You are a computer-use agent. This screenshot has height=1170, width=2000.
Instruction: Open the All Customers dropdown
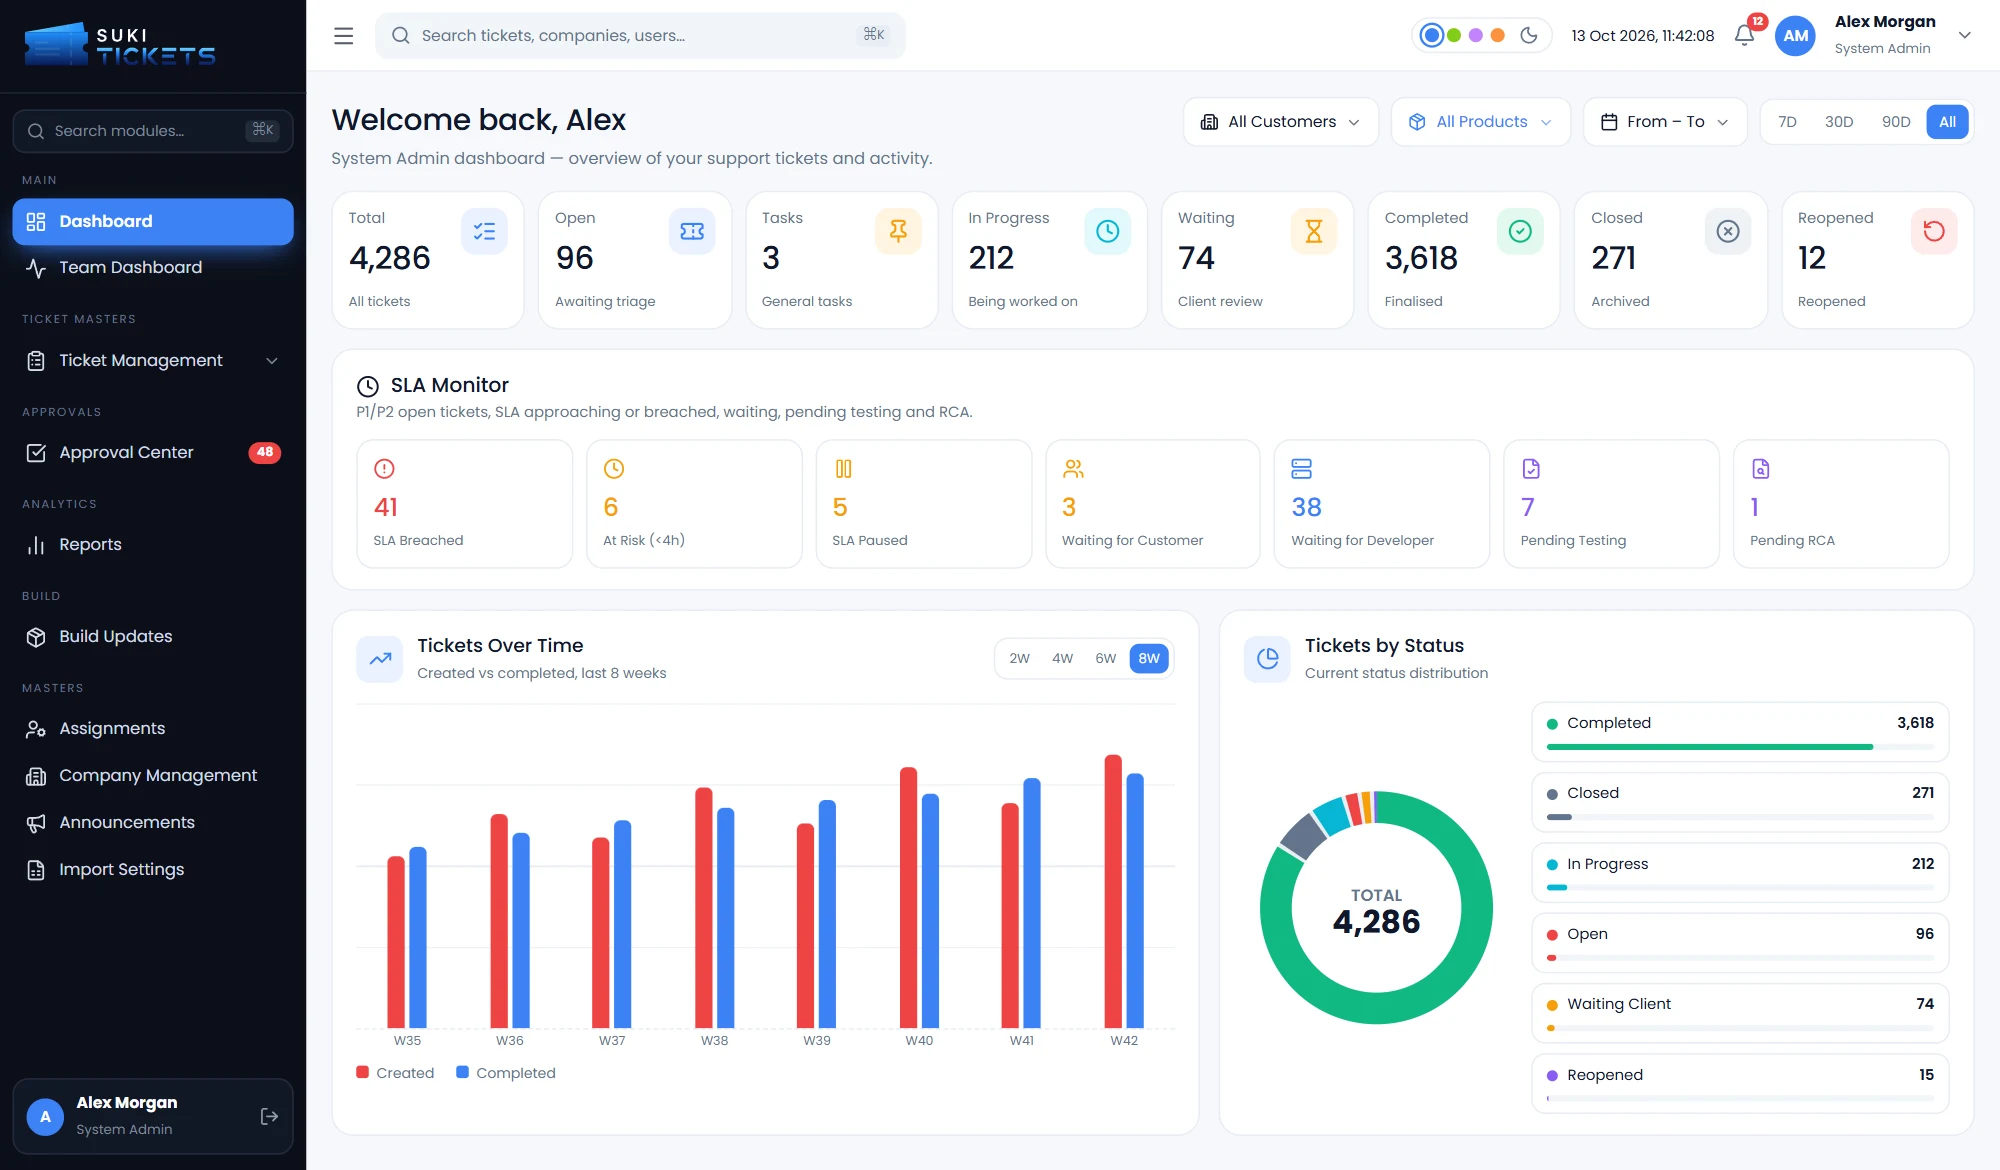point(1280,122)
